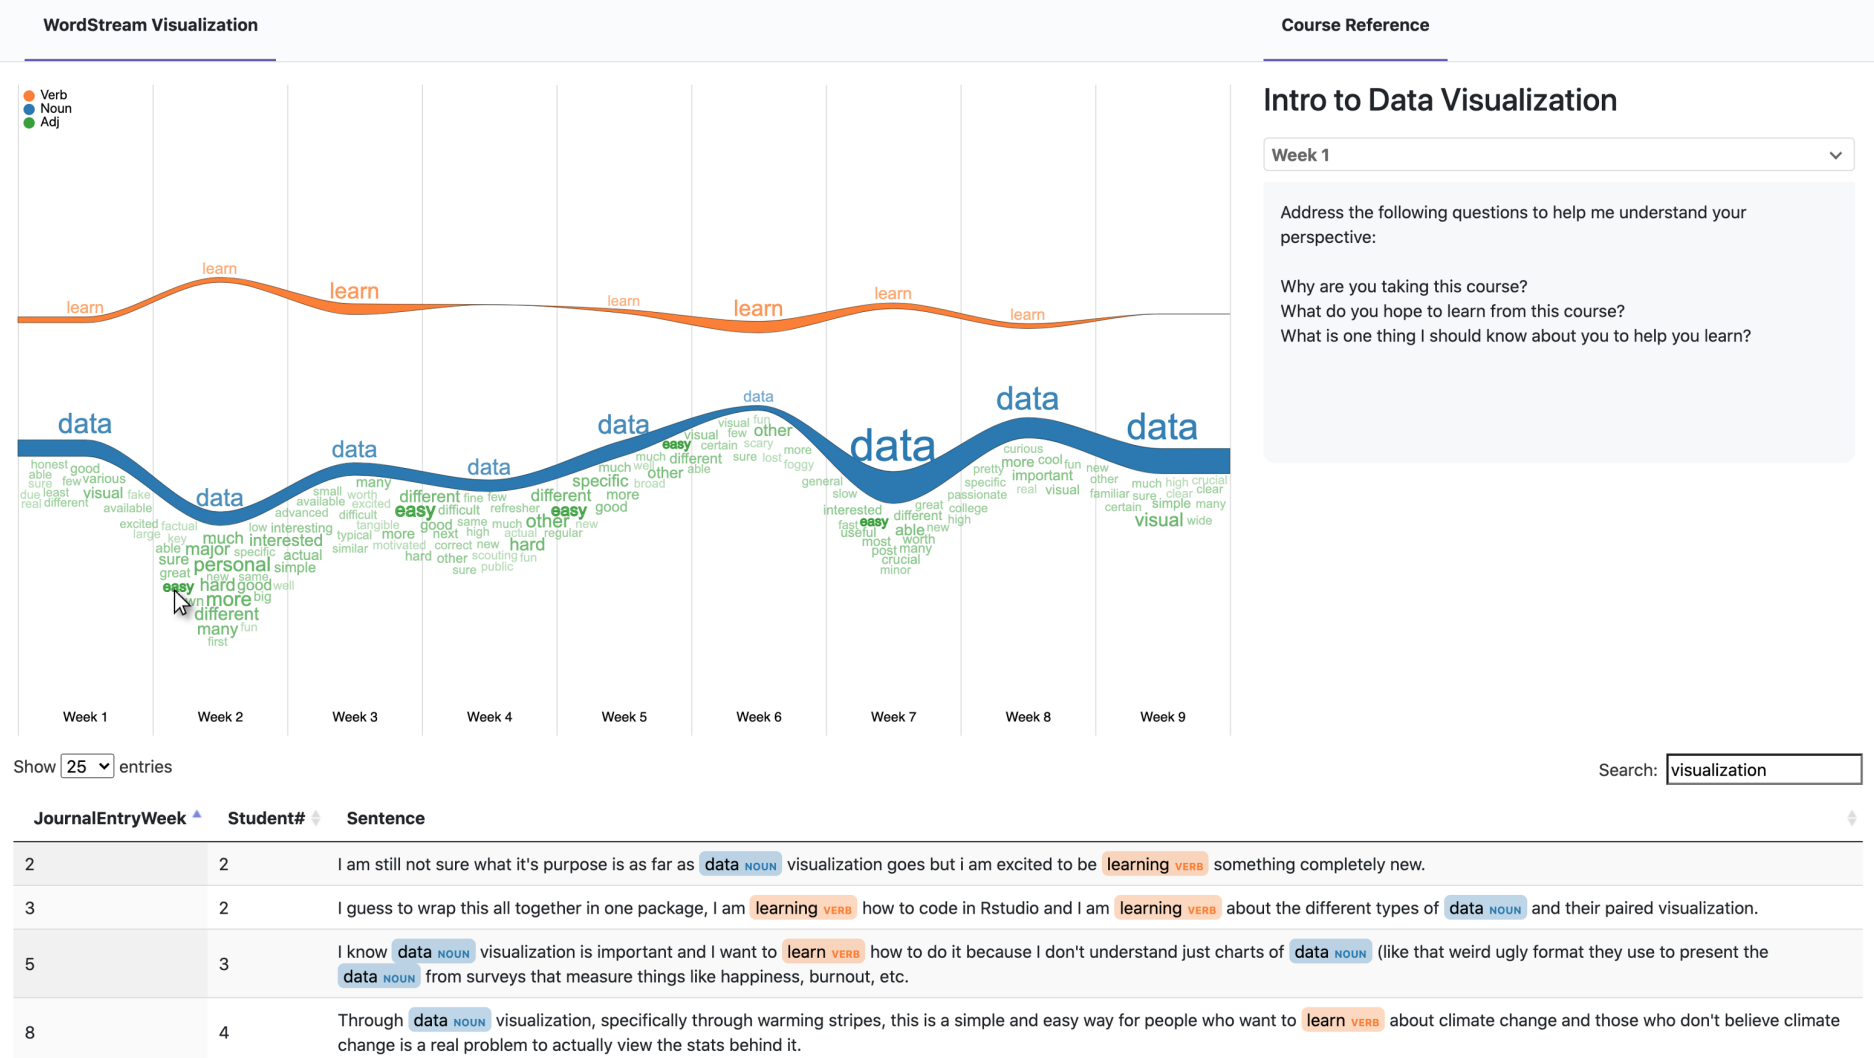This screenshot has width=1874, height=1058.
Task: Click the orange "learn" word in Week 3
Action: (x=354, y=291)
